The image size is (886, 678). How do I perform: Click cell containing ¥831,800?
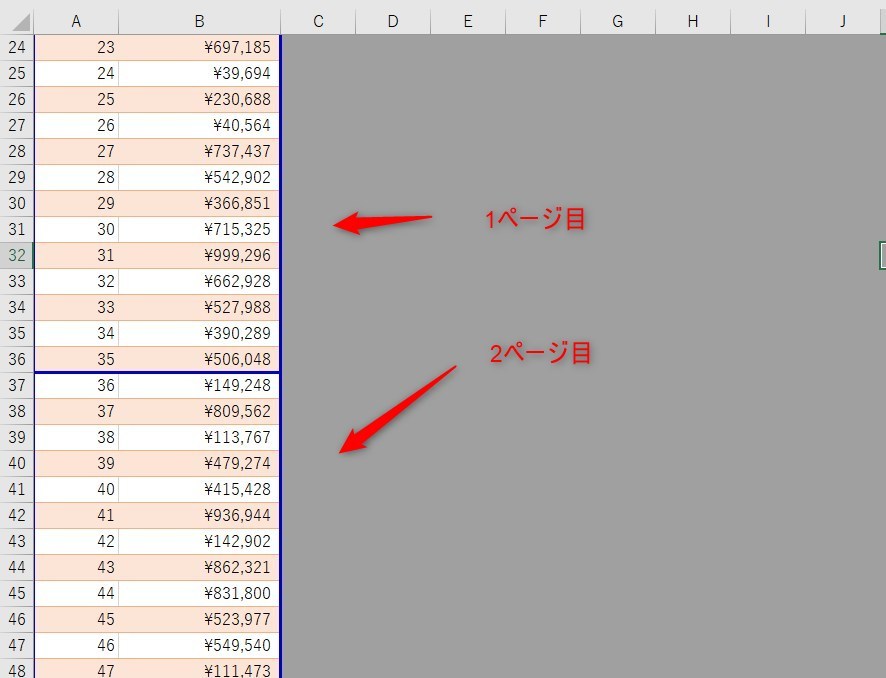199,593
